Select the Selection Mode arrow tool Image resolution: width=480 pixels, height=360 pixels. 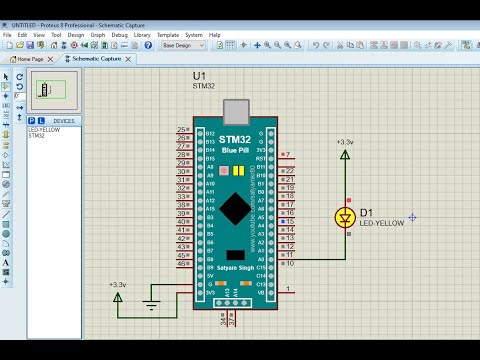click(6, 77)
